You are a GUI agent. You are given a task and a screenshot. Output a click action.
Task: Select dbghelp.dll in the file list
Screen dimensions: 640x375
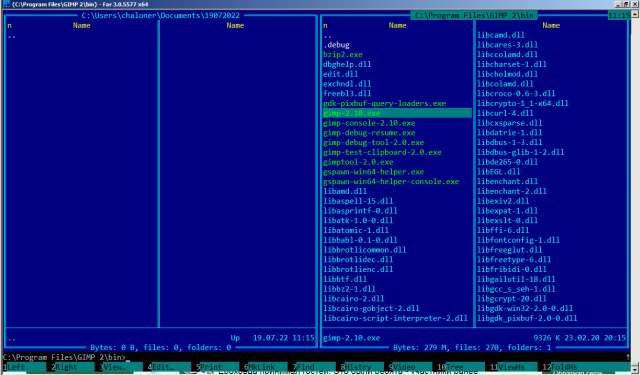[347, 64]
